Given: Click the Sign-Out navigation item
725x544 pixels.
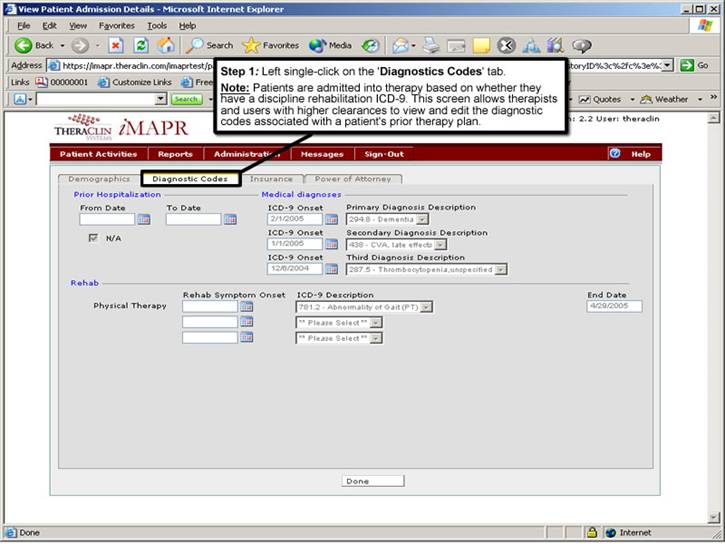Looking at the screenshot, I should tap(384, 154).
